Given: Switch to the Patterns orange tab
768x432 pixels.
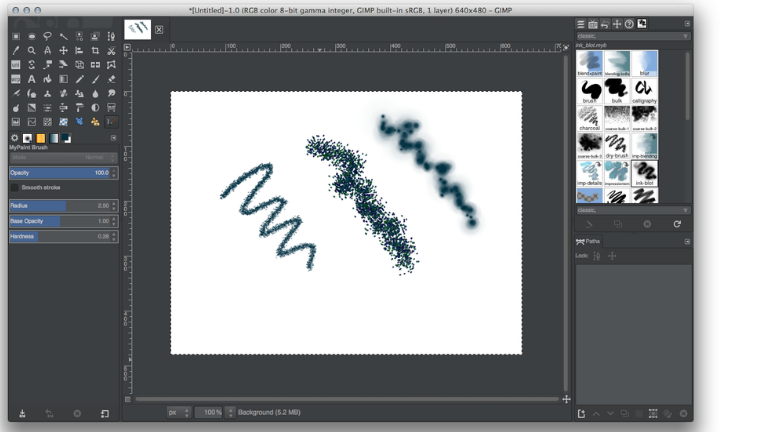Looking at the screenshot, I should click(41, 138).
